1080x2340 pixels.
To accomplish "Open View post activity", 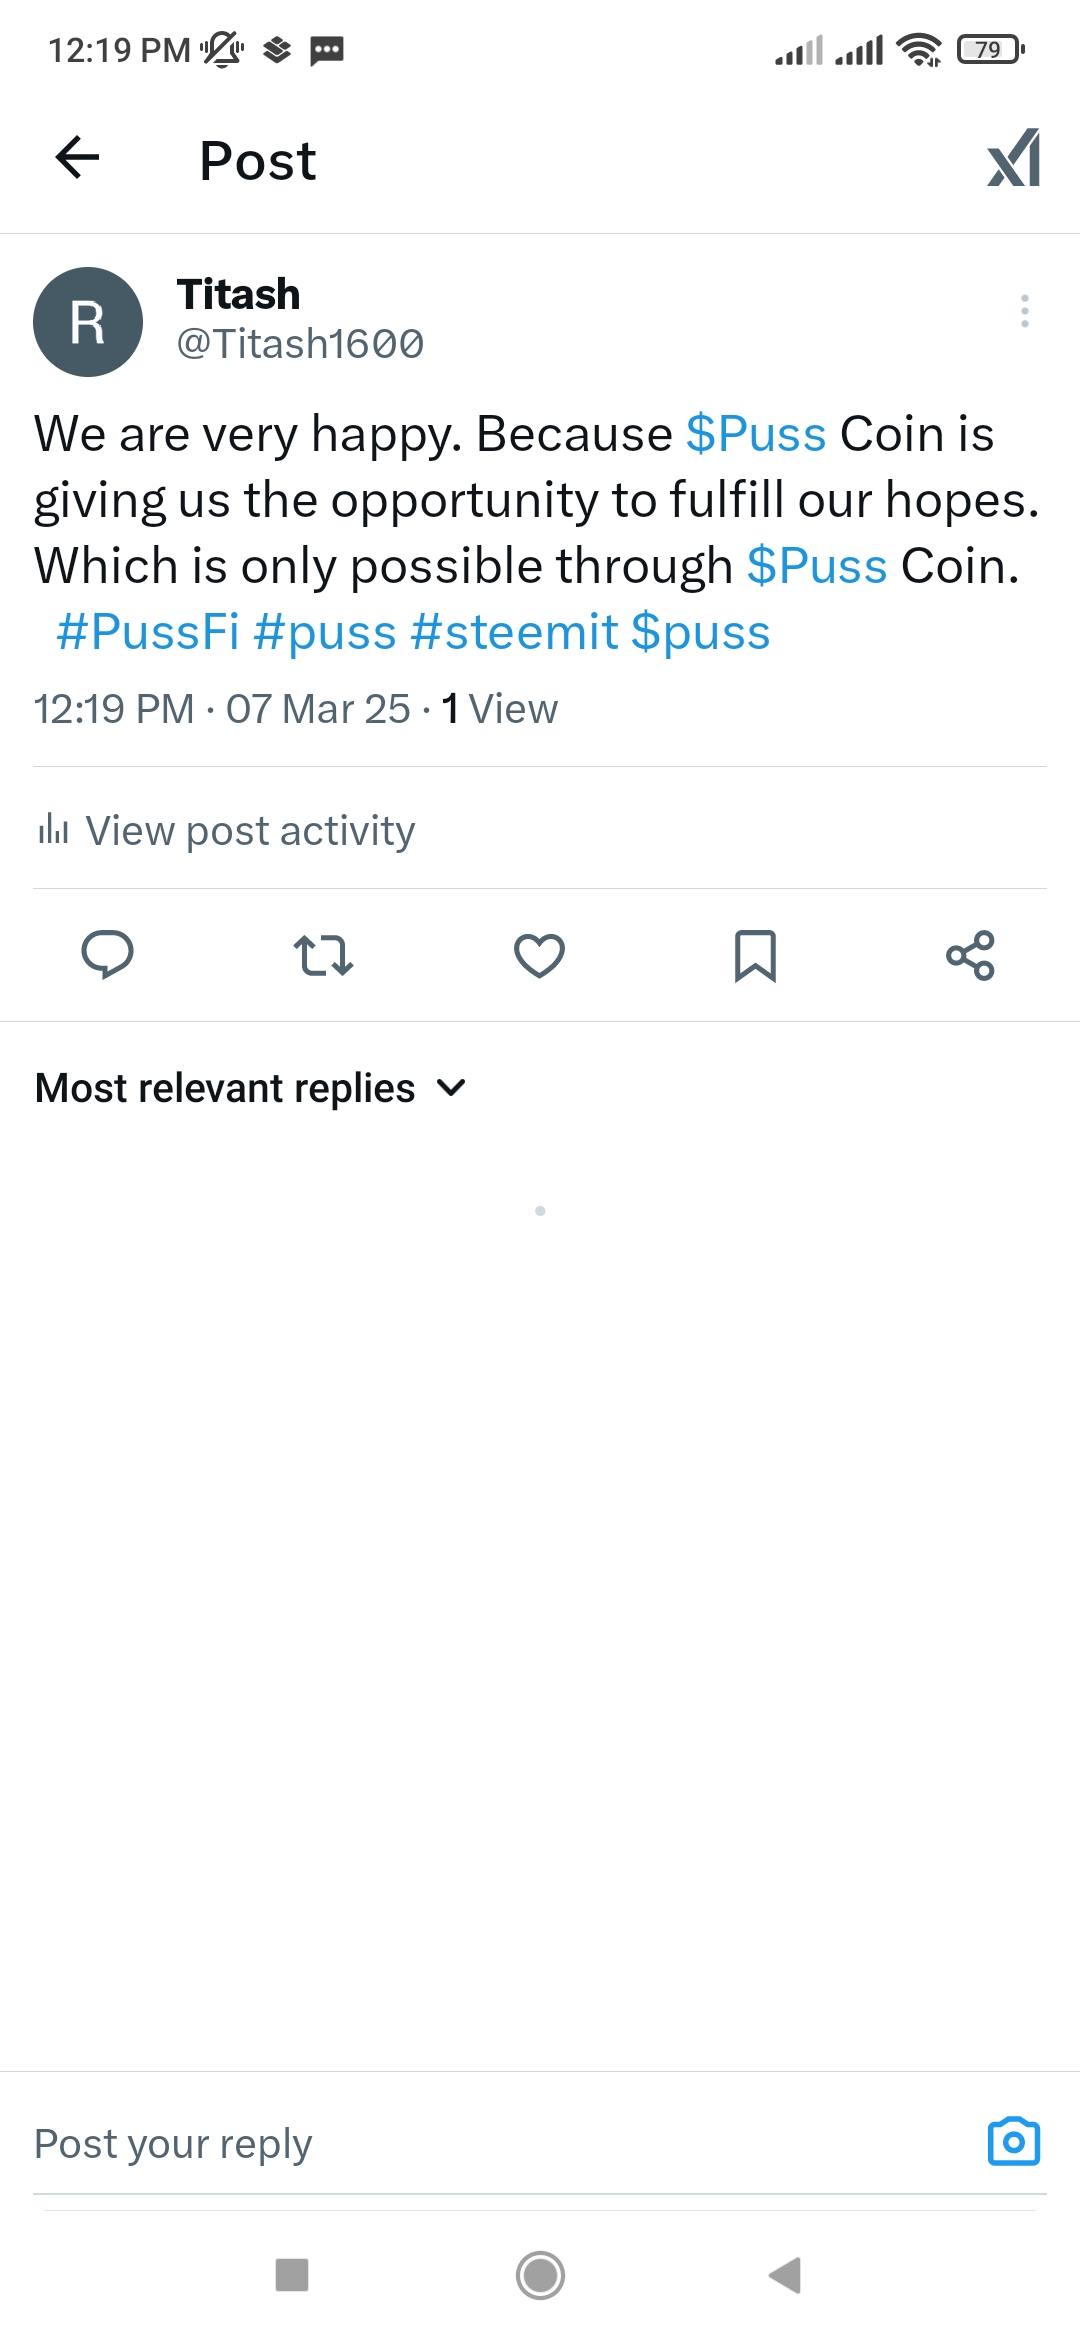I will click(227, 830).
